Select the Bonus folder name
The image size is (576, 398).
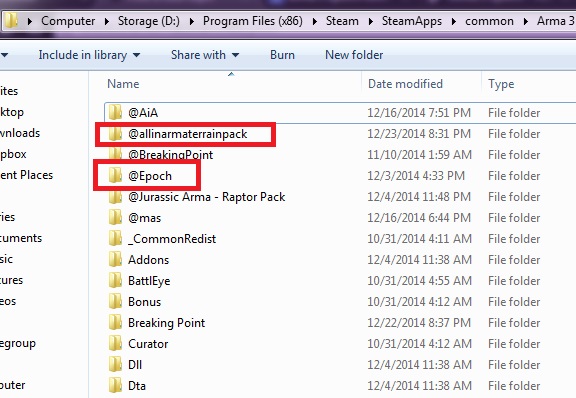coord(144,302)
